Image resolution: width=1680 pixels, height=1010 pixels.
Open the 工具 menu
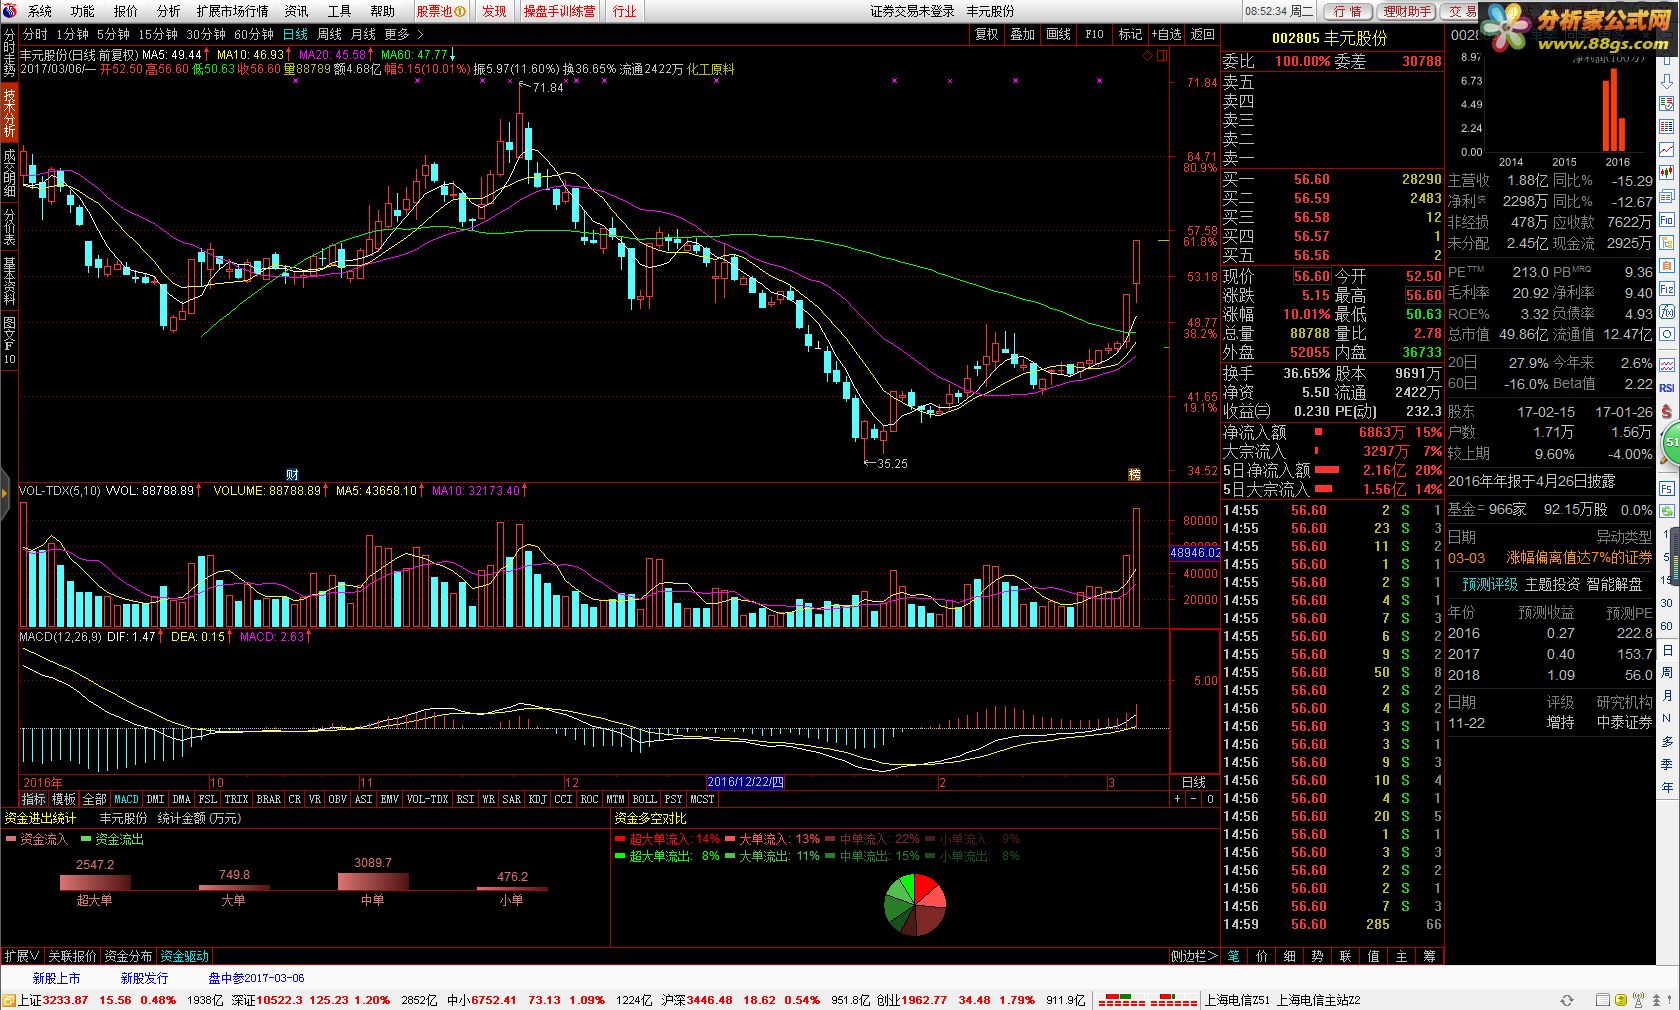(x=340, y=11)
